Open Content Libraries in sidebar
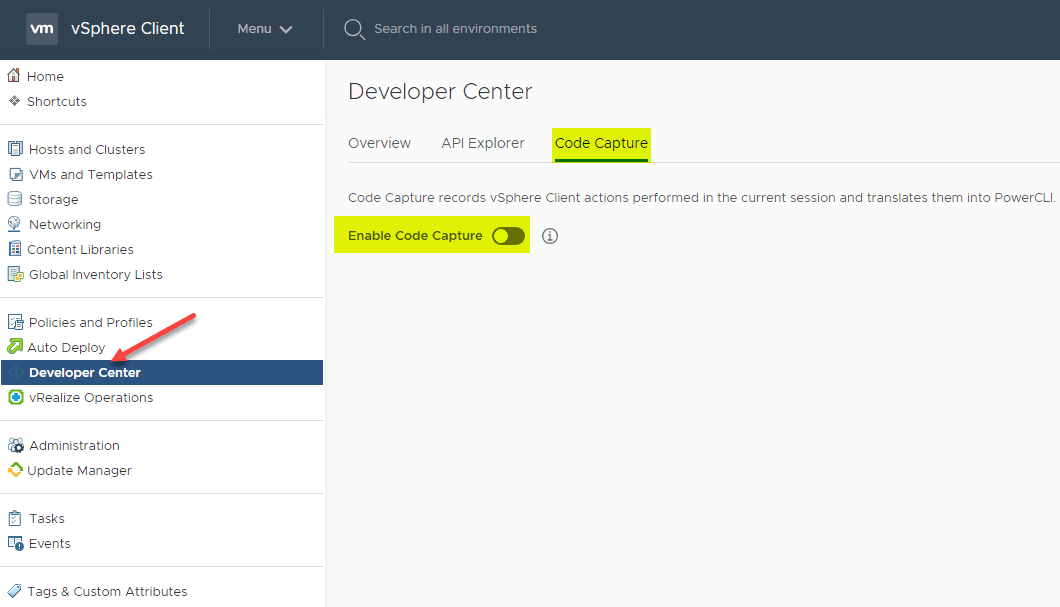Viewport: 1060px width, 607px height. click(80, 249)
